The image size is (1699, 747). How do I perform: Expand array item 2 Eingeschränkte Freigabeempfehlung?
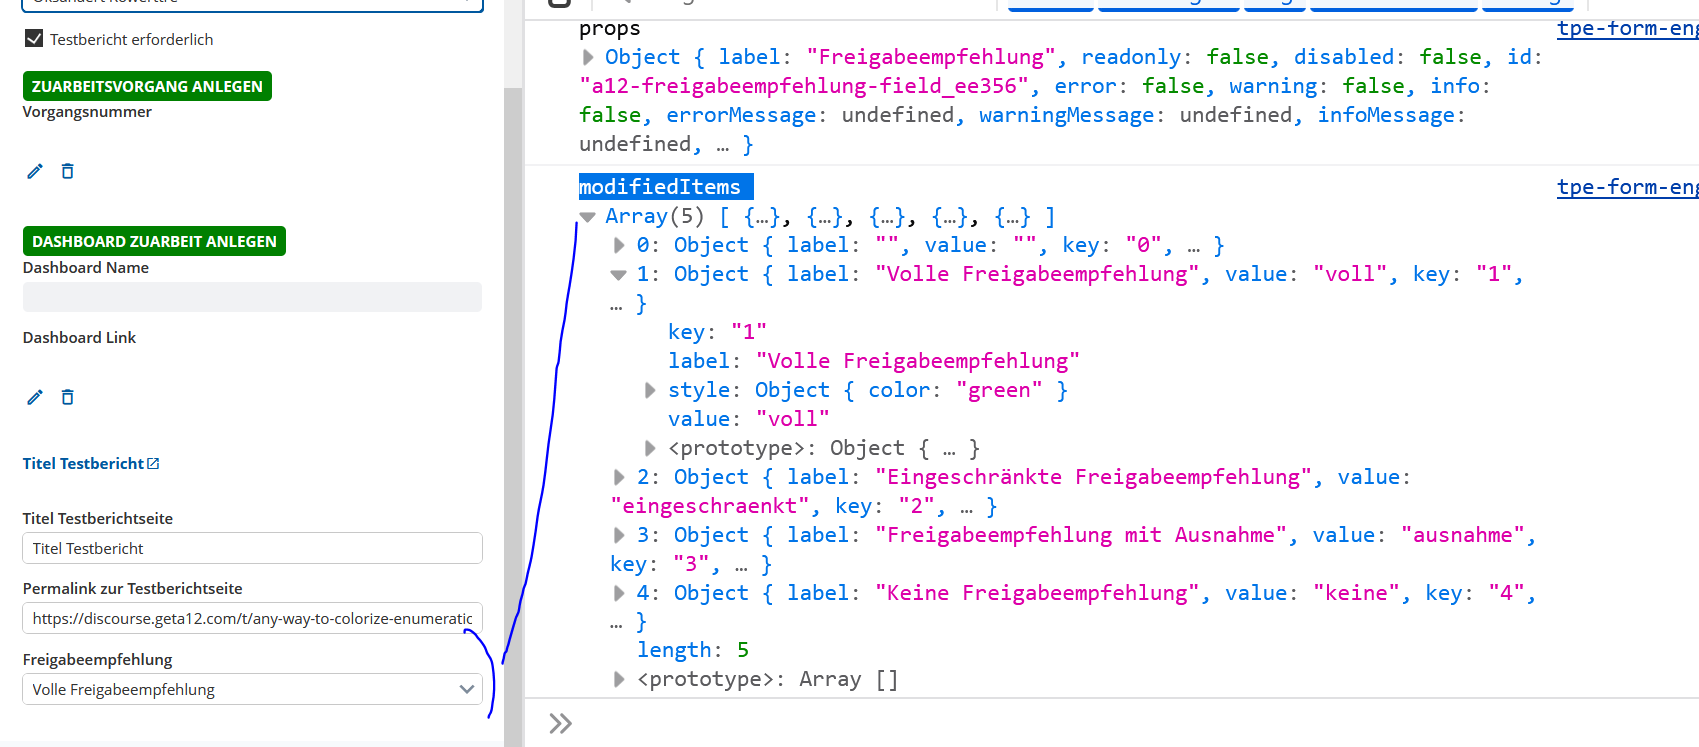point(619,477)
